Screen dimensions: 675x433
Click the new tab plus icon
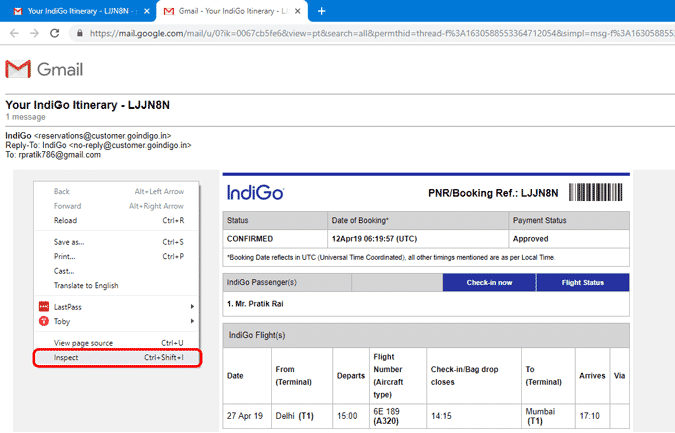point(321,10)
